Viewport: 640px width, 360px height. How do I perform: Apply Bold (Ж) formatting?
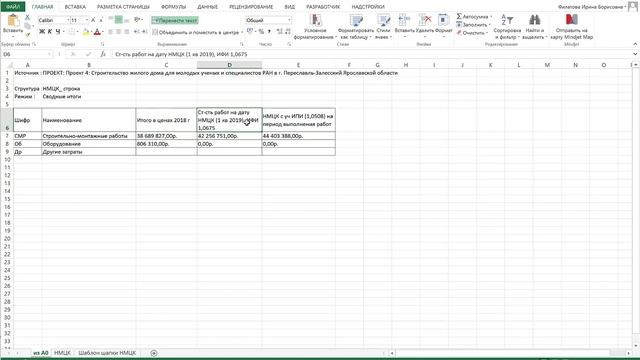(x=42, y=32)
